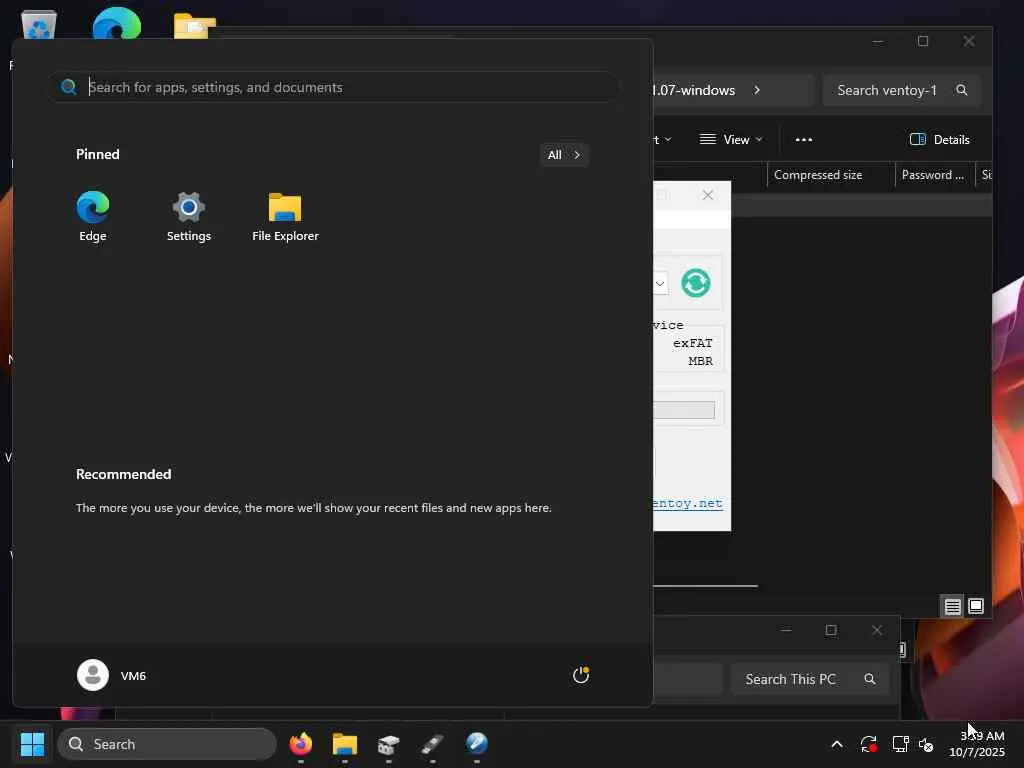Open the ventoy.net link
1024x768 pixels.
(x=688, y=504)
